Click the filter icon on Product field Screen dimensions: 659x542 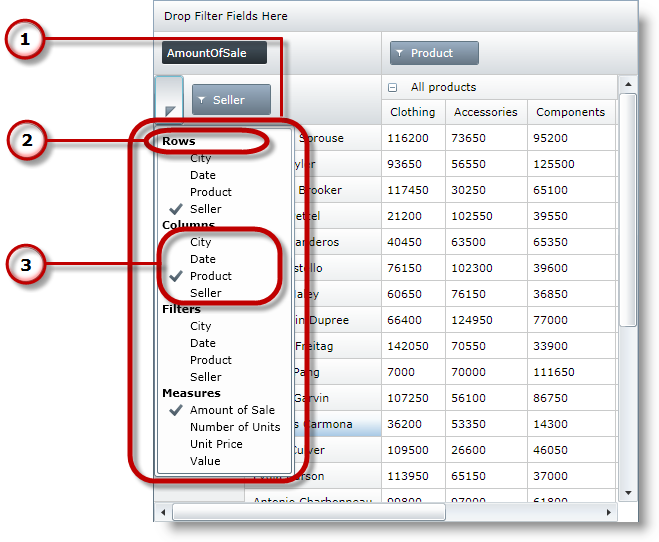click(x=400, y=53)
